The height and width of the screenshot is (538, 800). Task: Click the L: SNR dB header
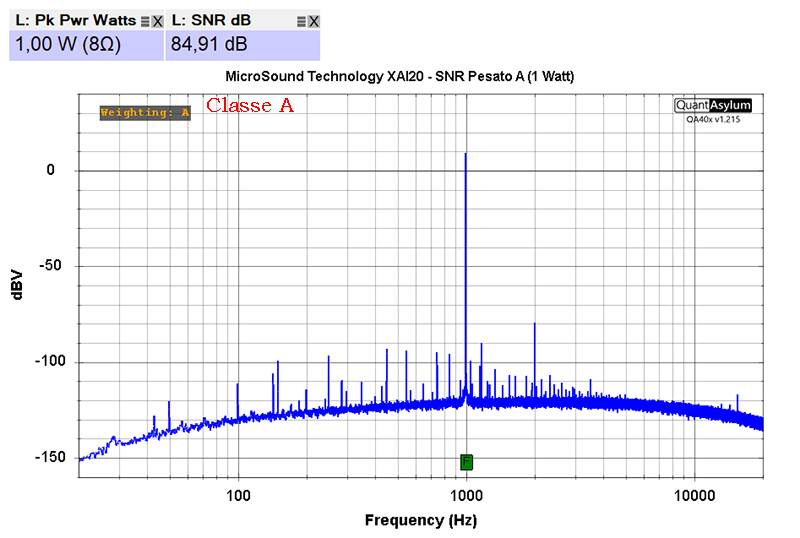point(211,20)
